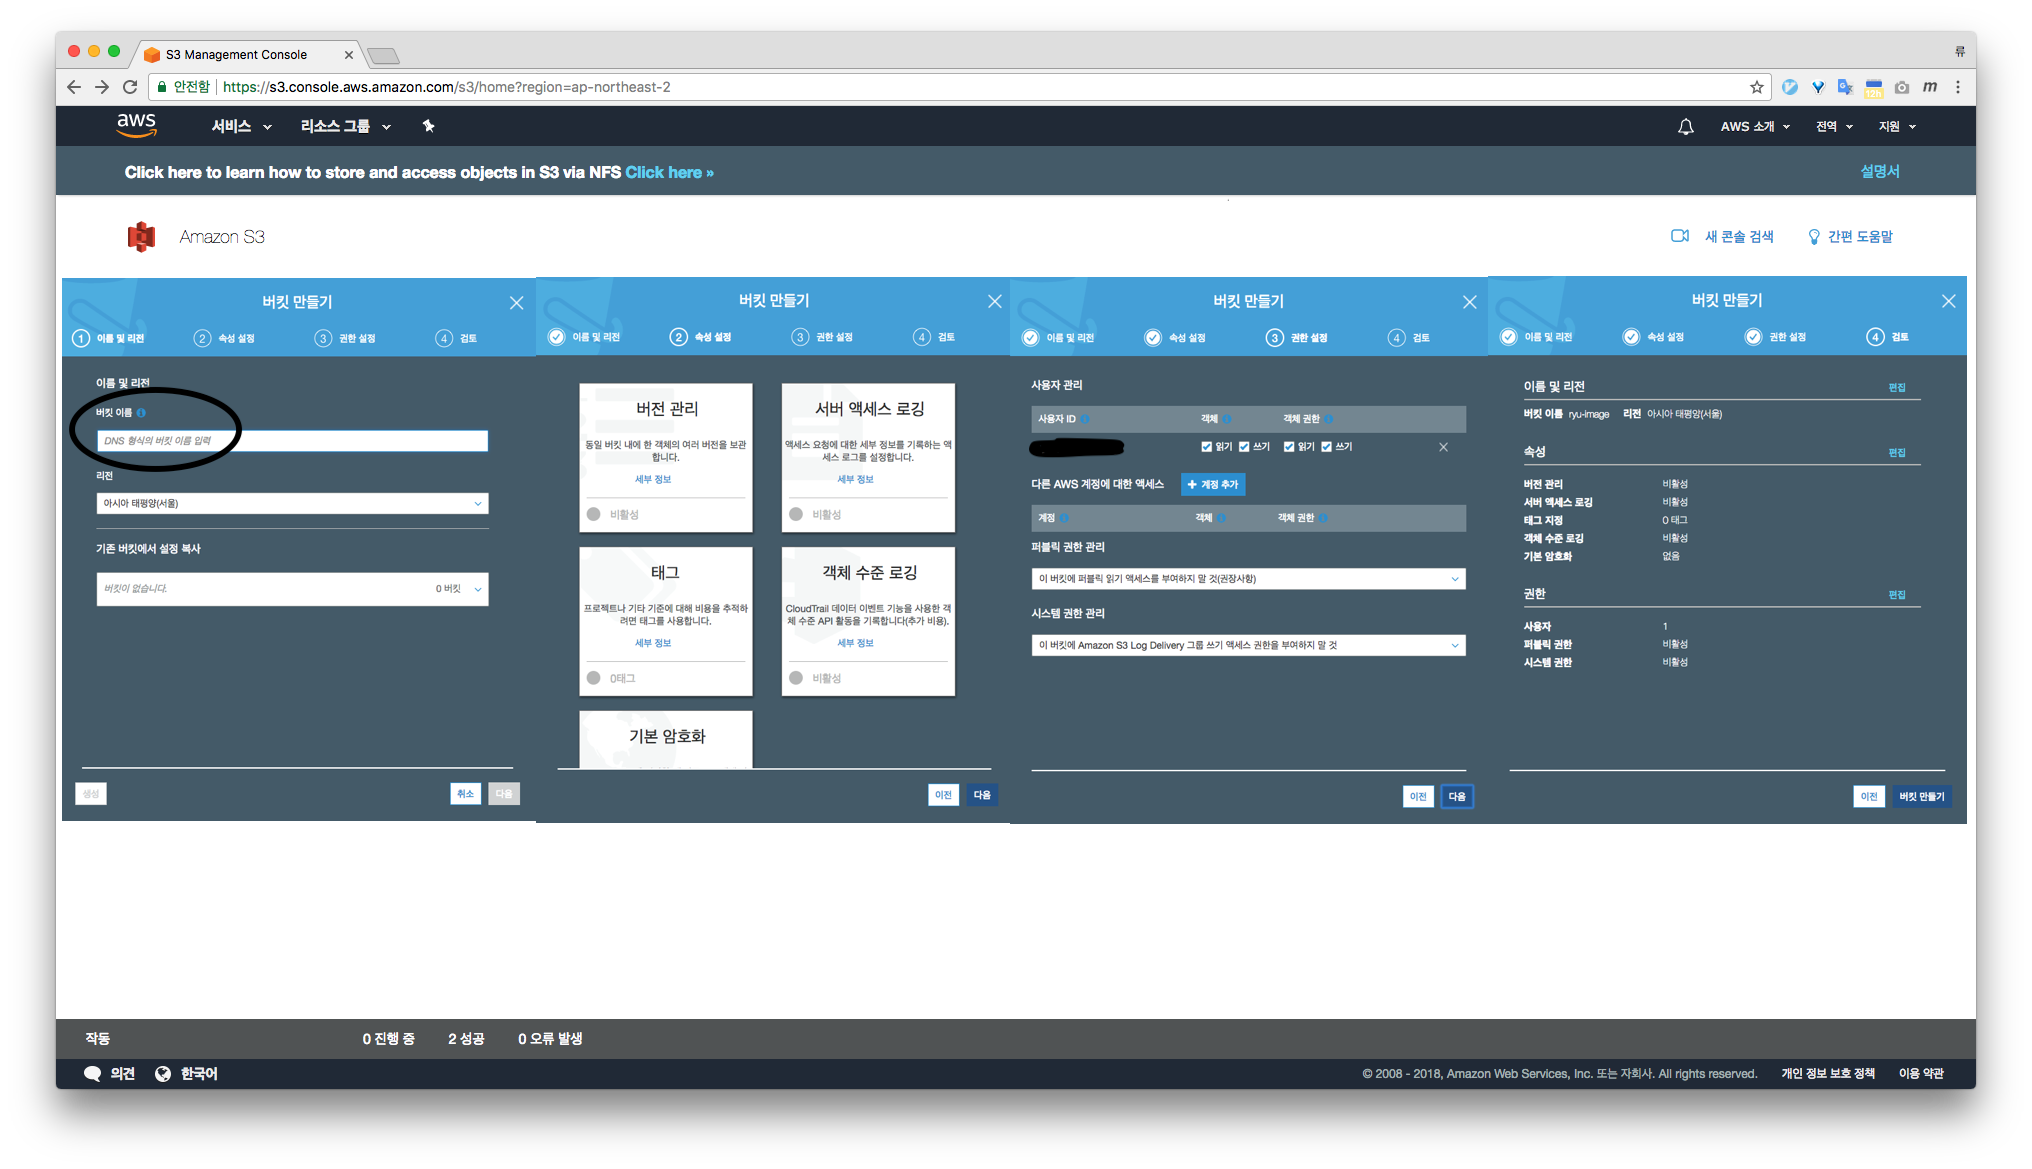Click the 버킷 만들기 button in review panel
The image size is (2032, 1169).
click(1921, 796)
